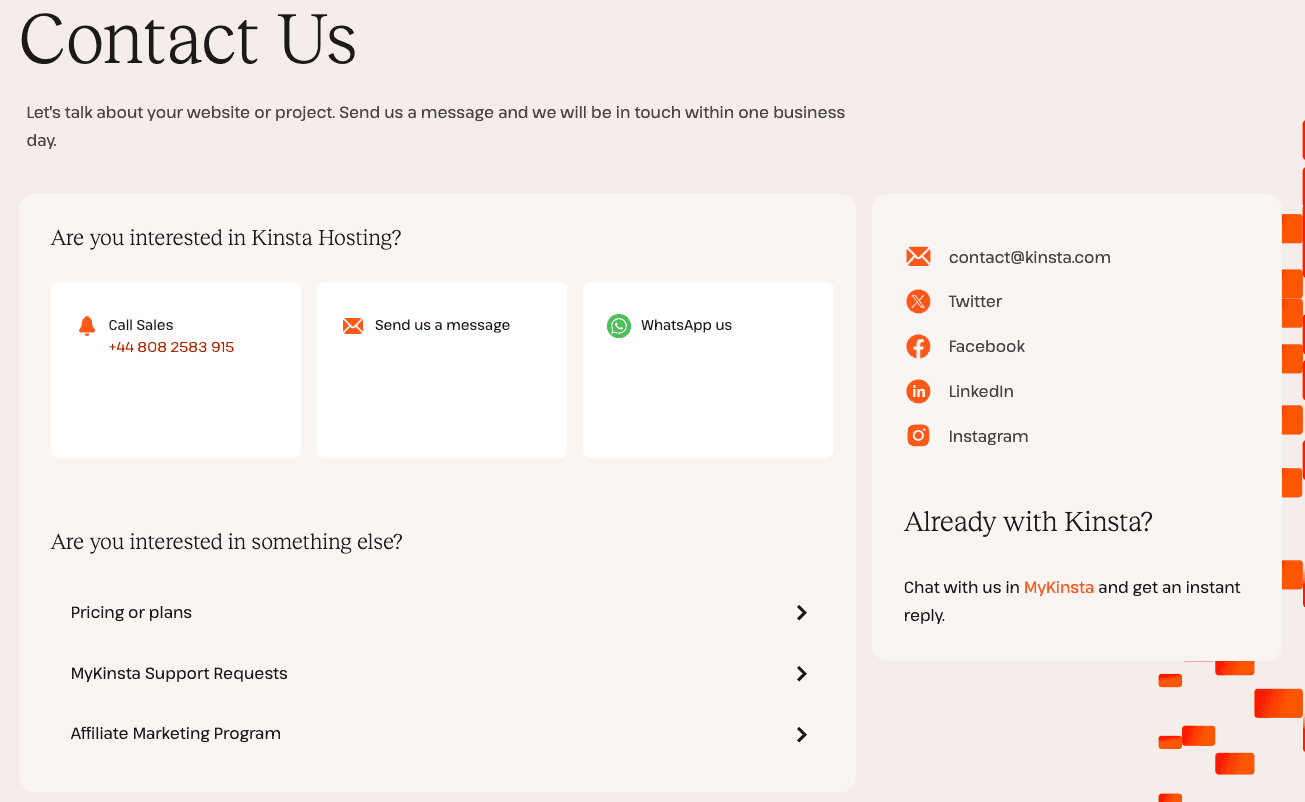The width and height of the screenshot is (1305, 802).
Task: Expand Affiliate Marketing Program chevron
Action: pyautogui.click(x=801, y=735)
